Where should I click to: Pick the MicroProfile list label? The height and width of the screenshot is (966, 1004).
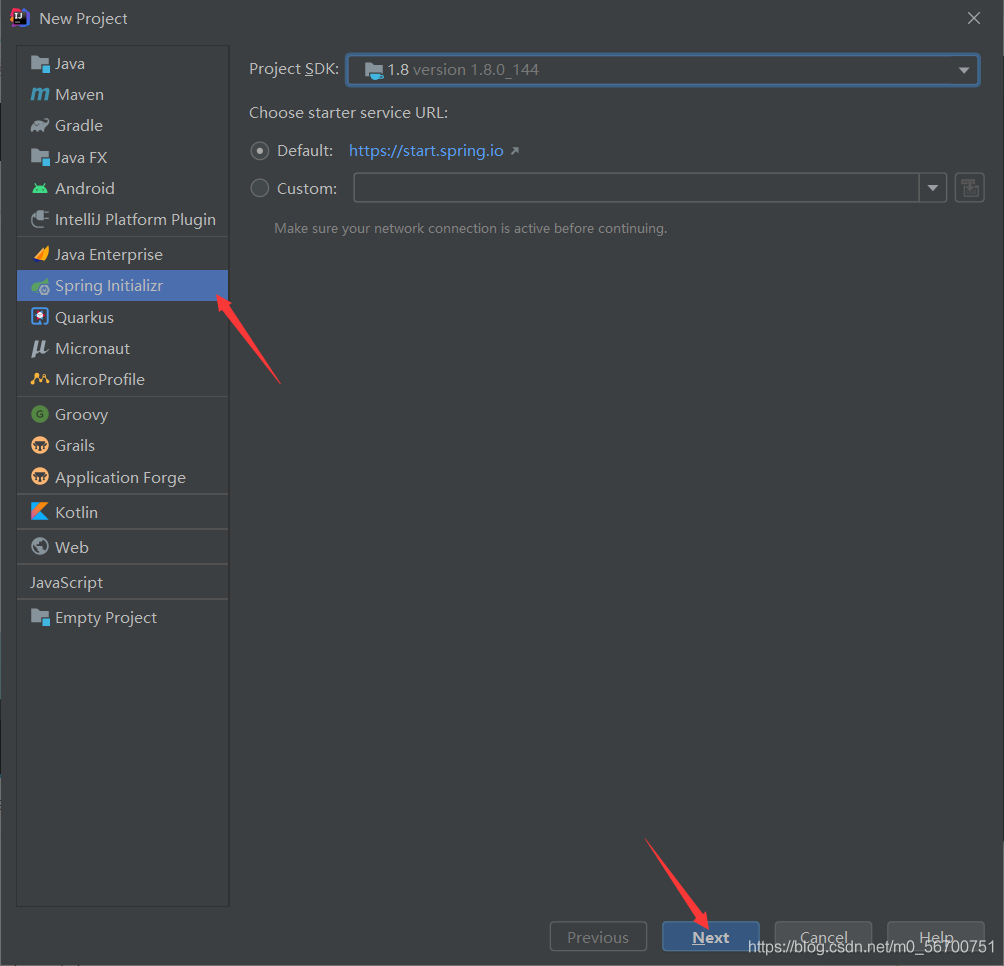100,379
